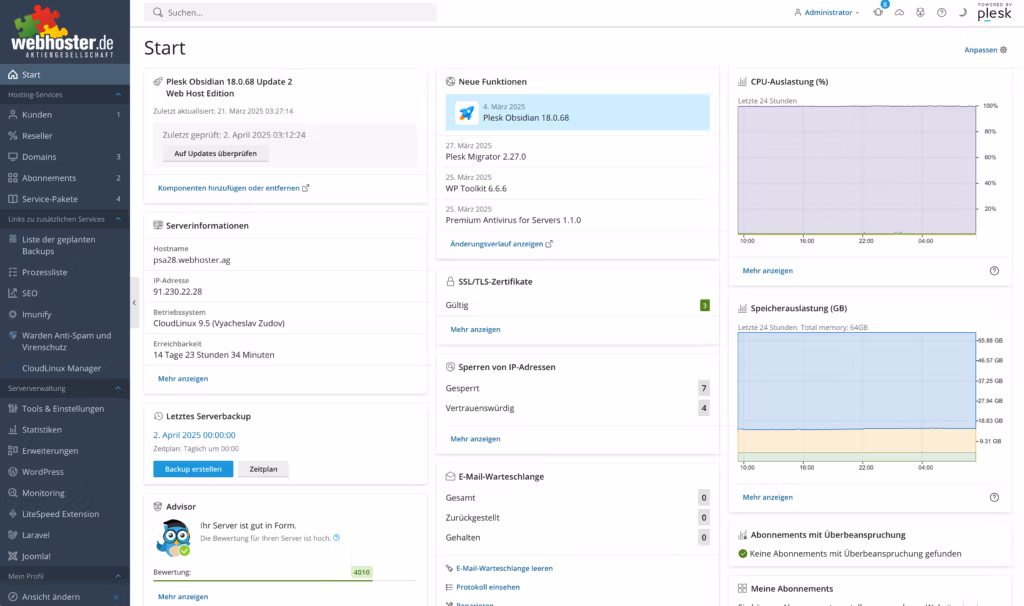Click Änderungsverlauf anzeigen link
Screen dimensions: 1024x606
[501, 244]
